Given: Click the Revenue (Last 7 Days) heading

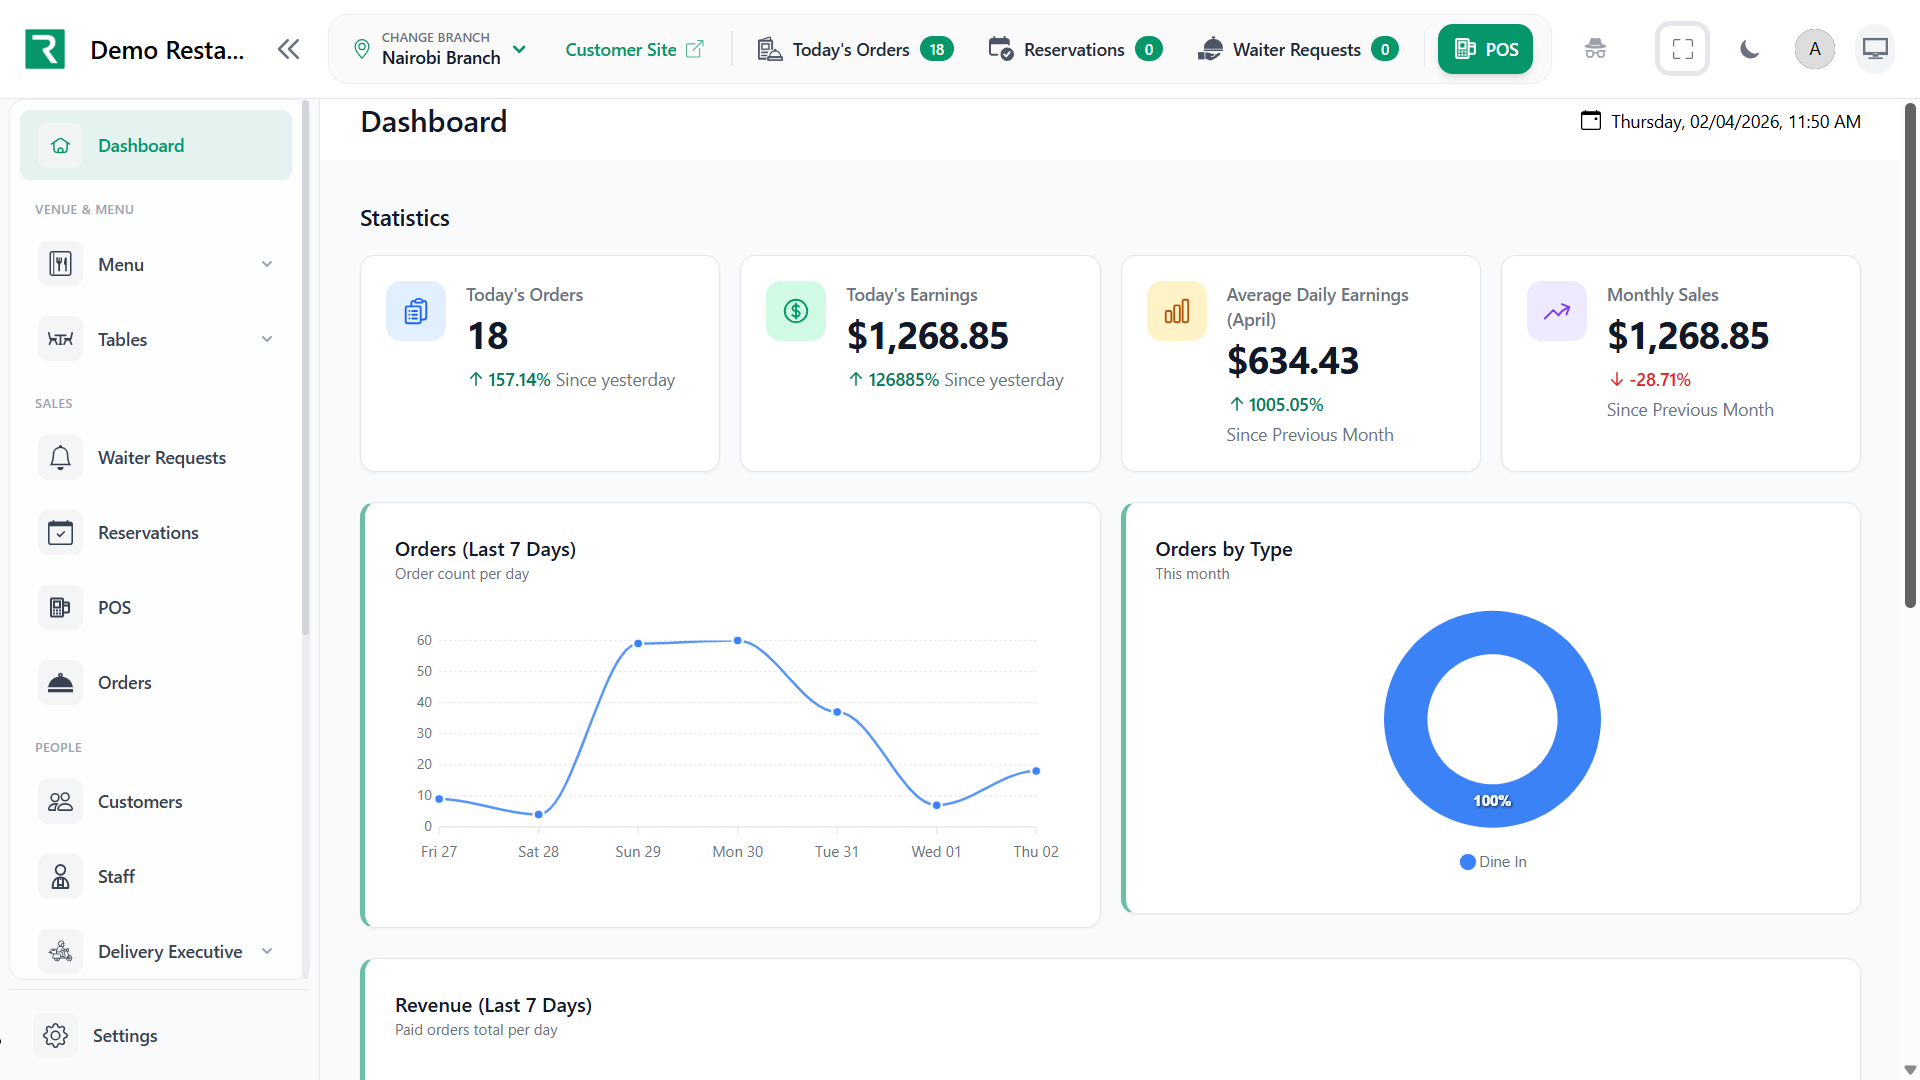Looking at the screenshot, I should (493, 1005).
